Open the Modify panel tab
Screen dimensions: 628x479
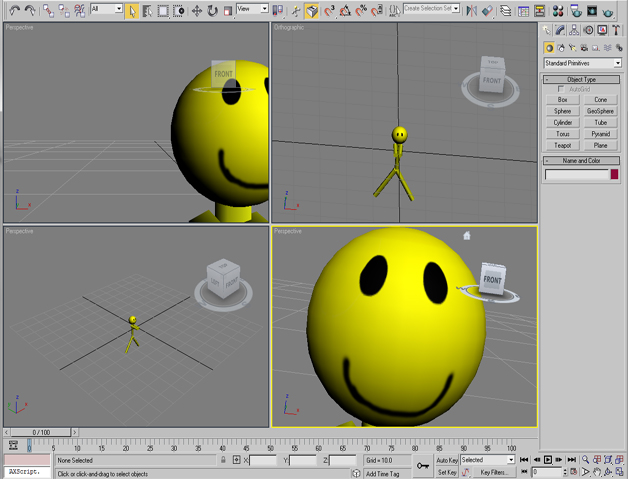point(560,31)
